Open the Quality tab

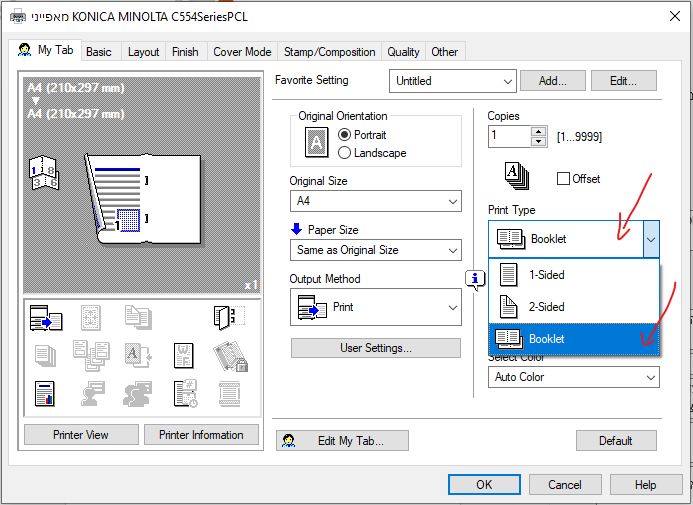pos(403,52)
